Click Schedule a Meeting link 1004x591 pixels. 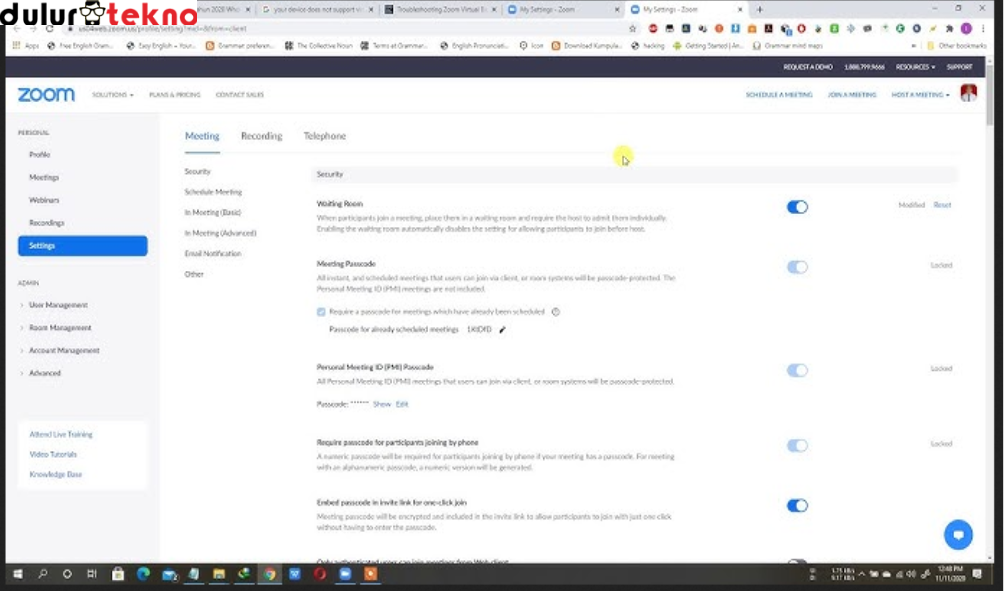[779, 95]
